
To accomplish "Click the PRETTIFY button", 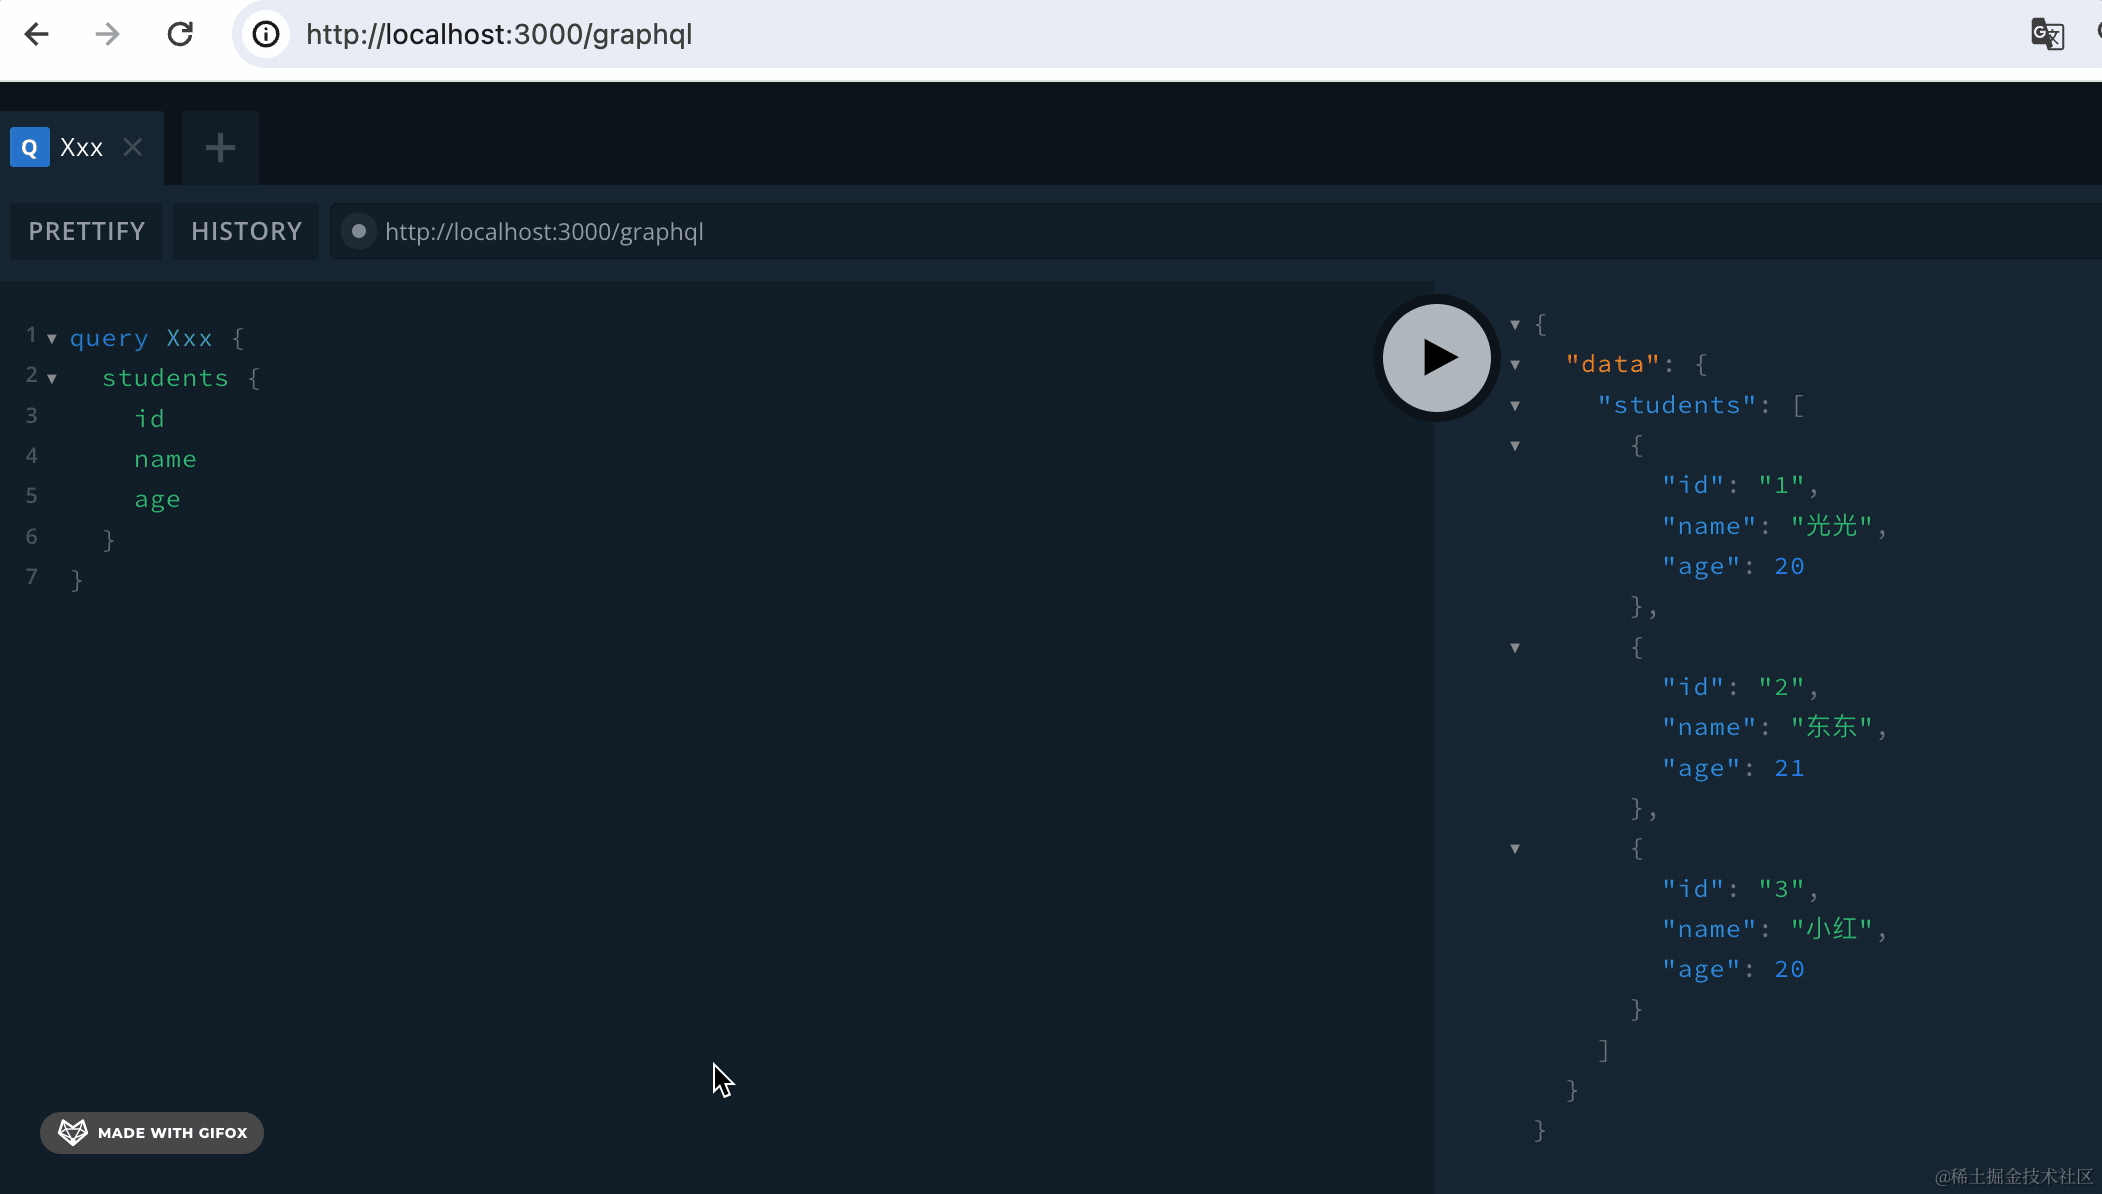I will pos(87,231).
